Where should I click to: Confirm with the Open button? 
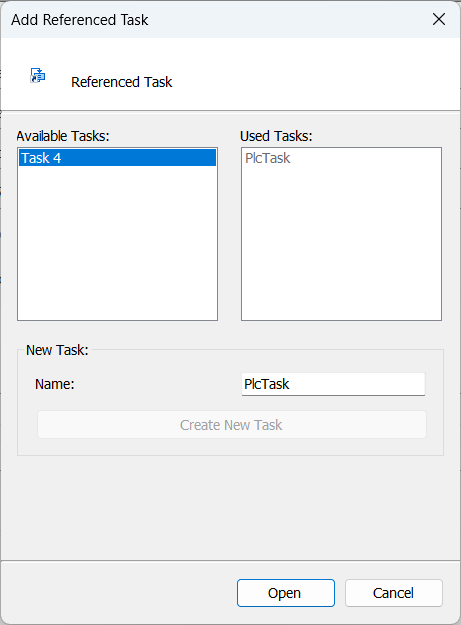pos(286,593)
